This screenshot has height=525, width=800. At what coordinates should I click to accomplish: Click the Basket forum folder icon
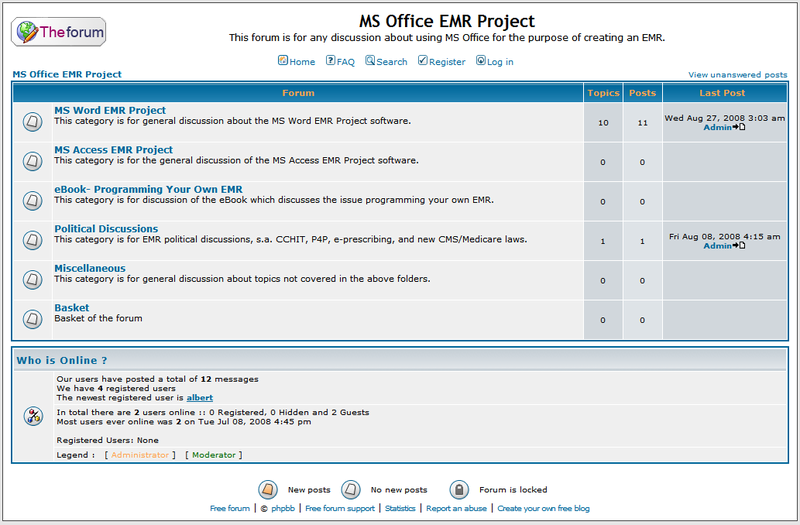point(33,319)
